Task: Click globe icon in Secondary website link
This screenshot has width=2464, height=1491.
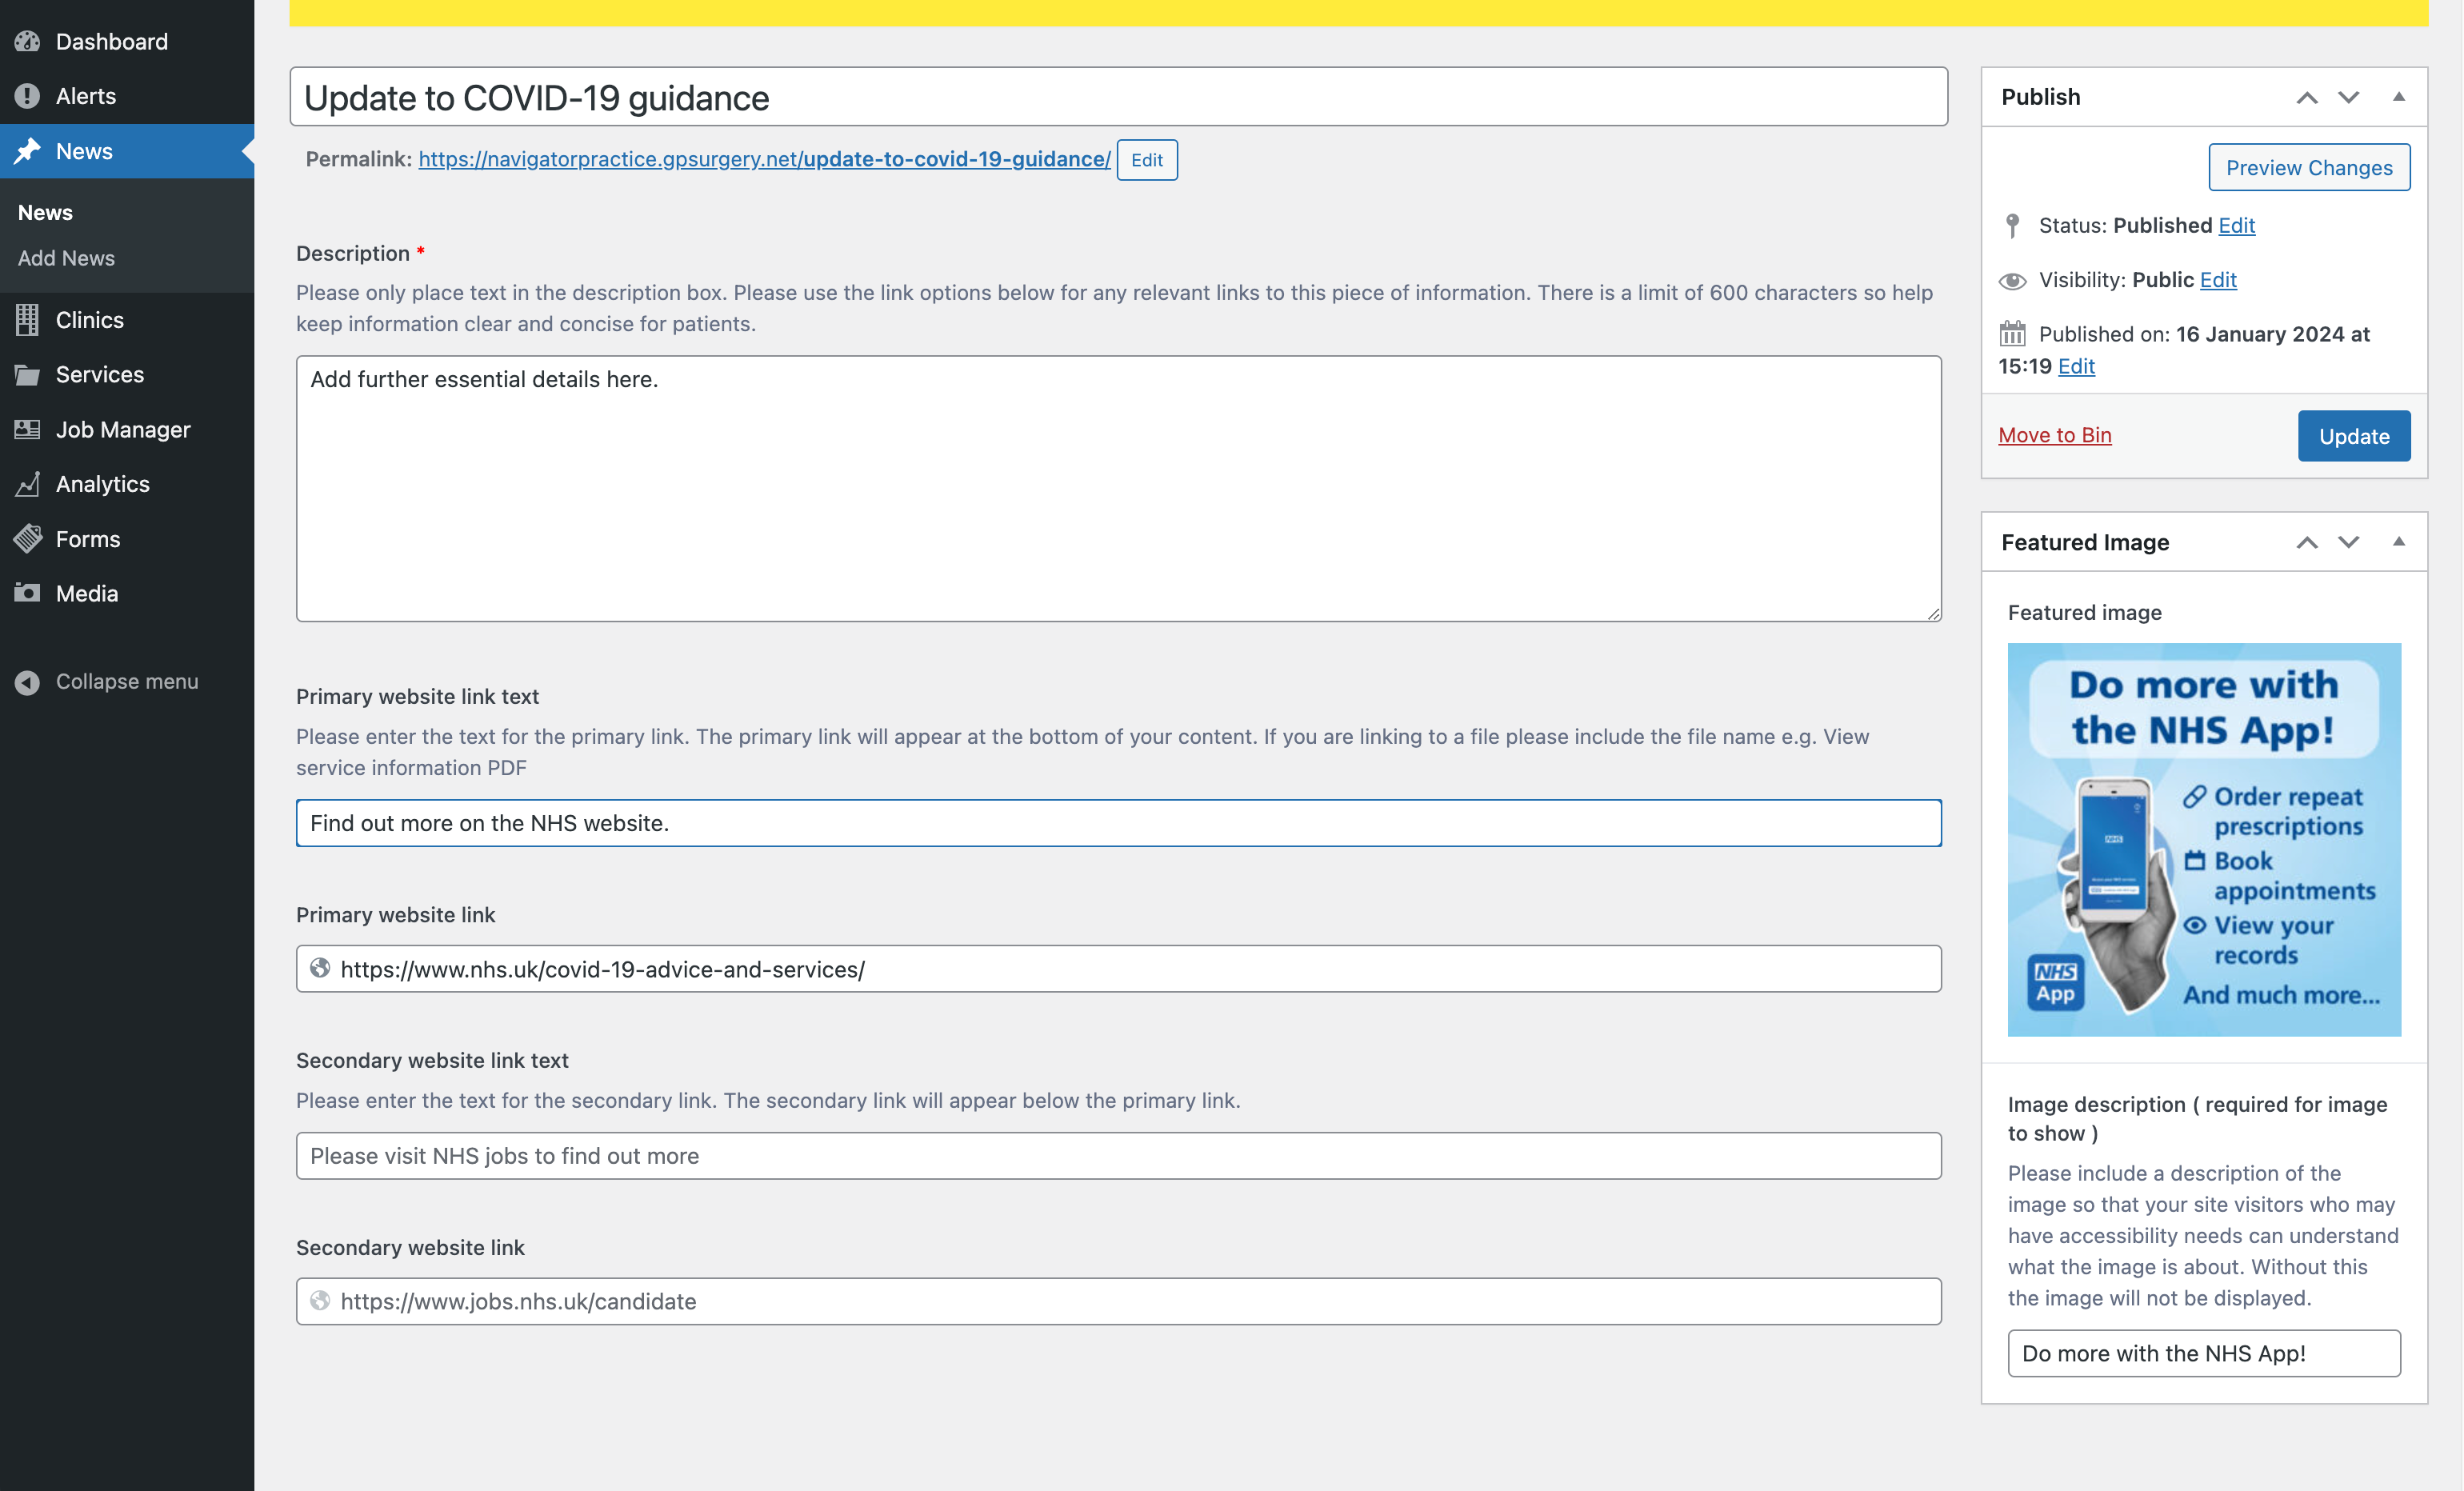Action: coord(320,1300)
